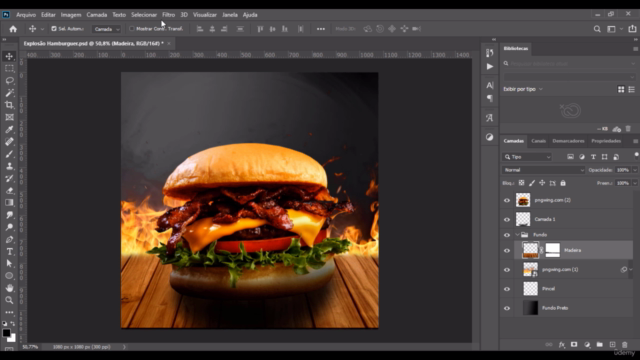
Task: Create new adjustment layer icon
Action: [x=587, y=345]
